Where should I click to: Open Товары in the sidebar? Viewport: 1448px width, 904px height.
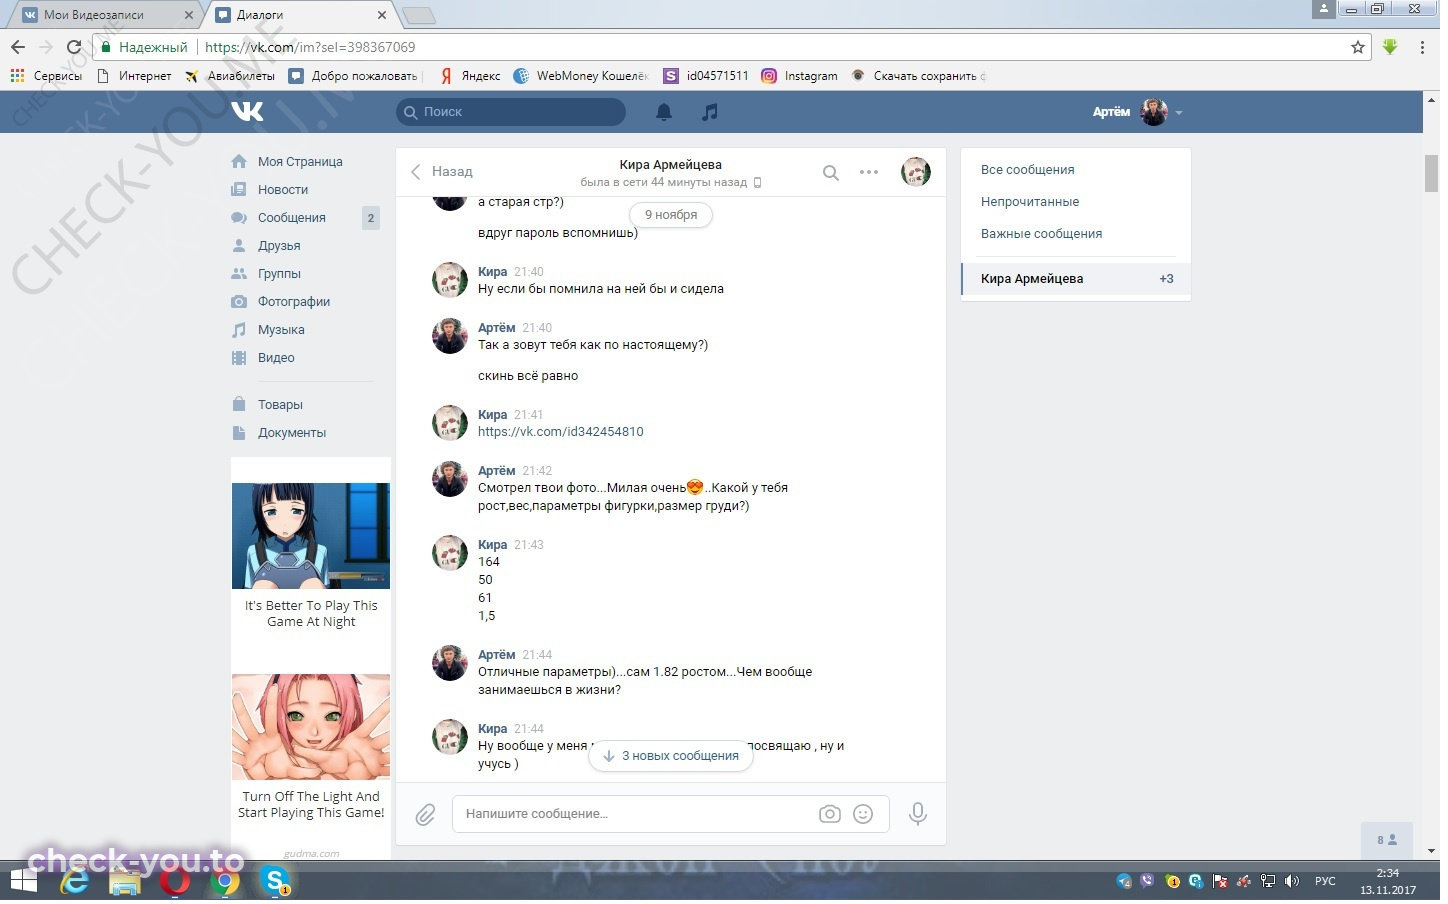(280, 405)
